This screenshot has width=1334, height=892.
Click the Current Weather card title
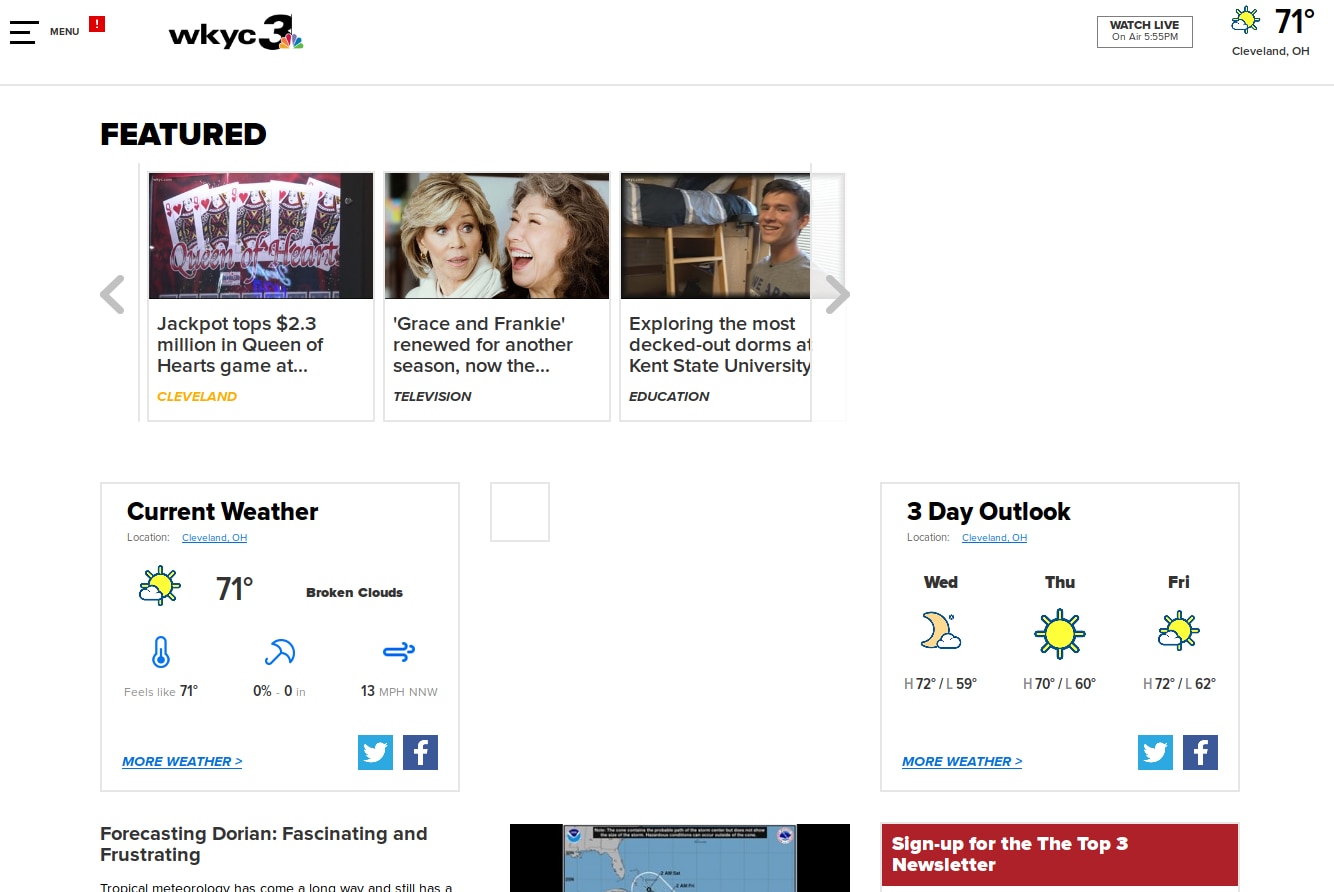click(x=222, y=511)
